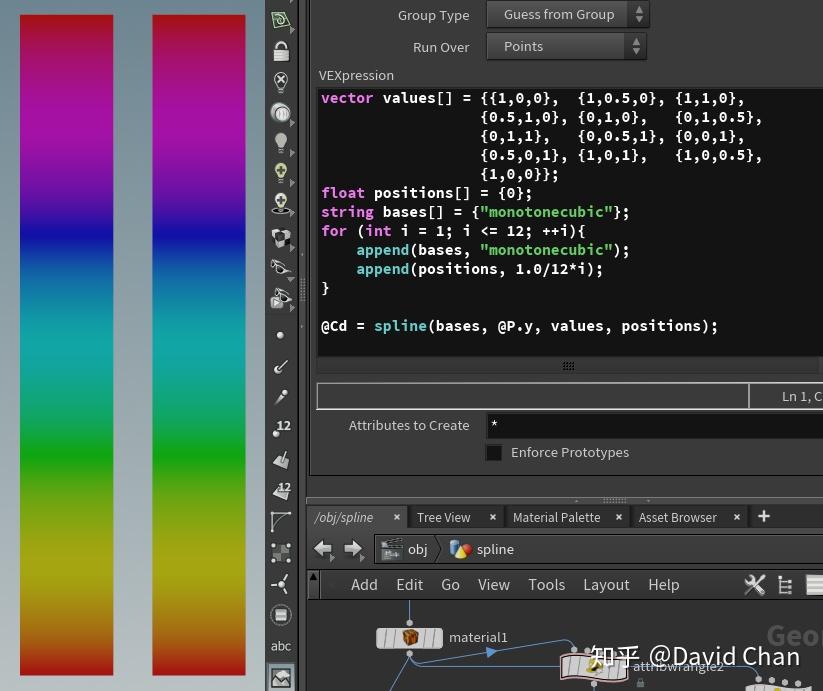Switch to the Asset Browser tab
Image resolution: width=823 pixels, height=691 pixels.
coord(677,517)
